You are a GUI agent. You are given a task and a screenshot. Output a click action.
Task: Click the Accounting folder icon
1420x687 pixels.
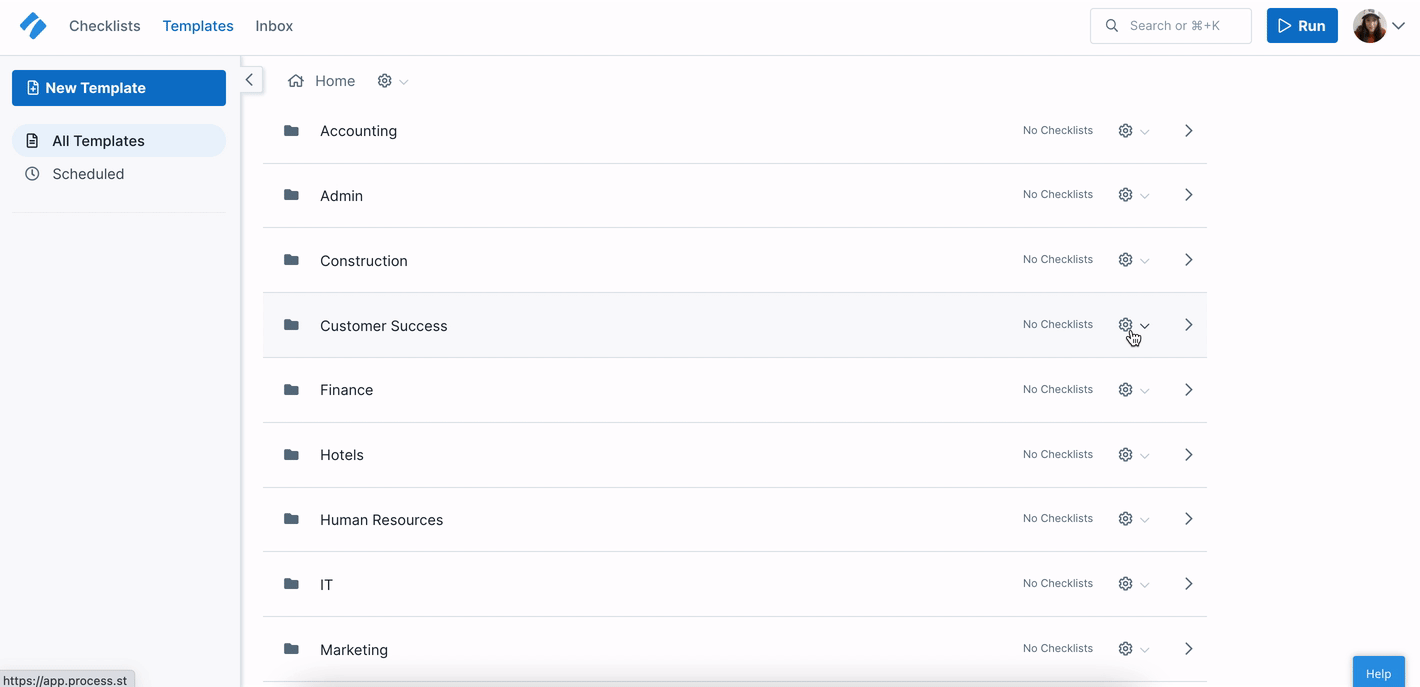tap(291, 131)
